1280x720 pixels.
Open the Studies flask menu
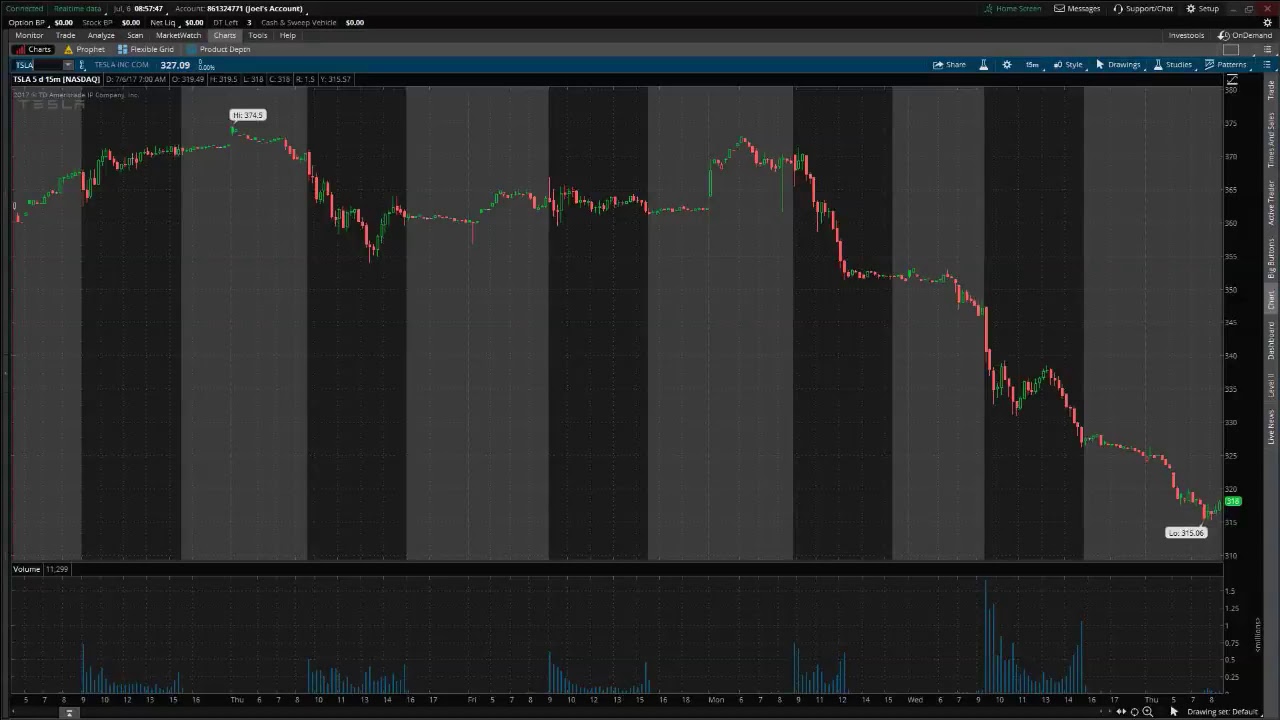pyautogui.click(x=1173, y=64)
